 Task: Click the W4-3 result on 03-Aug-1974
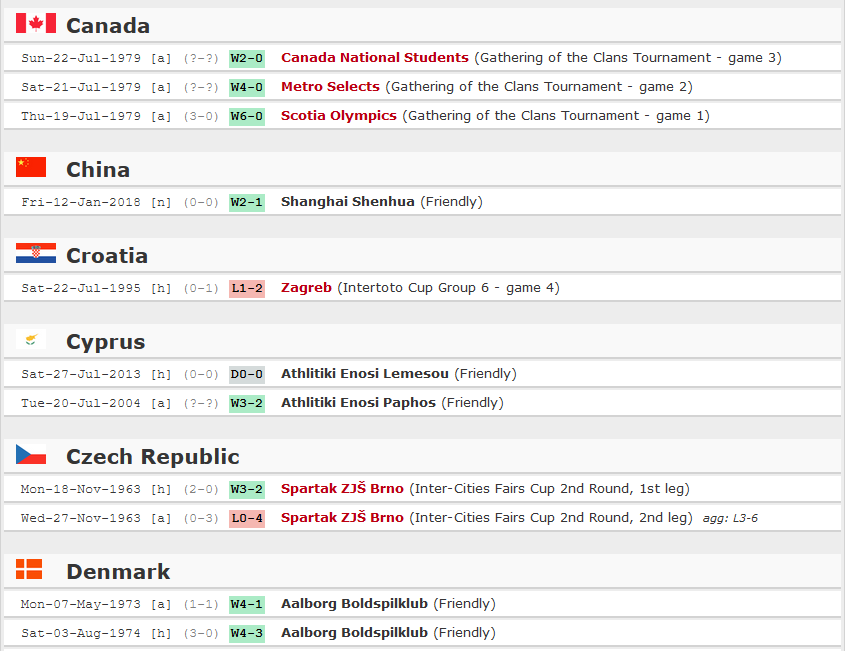point(247,634)
